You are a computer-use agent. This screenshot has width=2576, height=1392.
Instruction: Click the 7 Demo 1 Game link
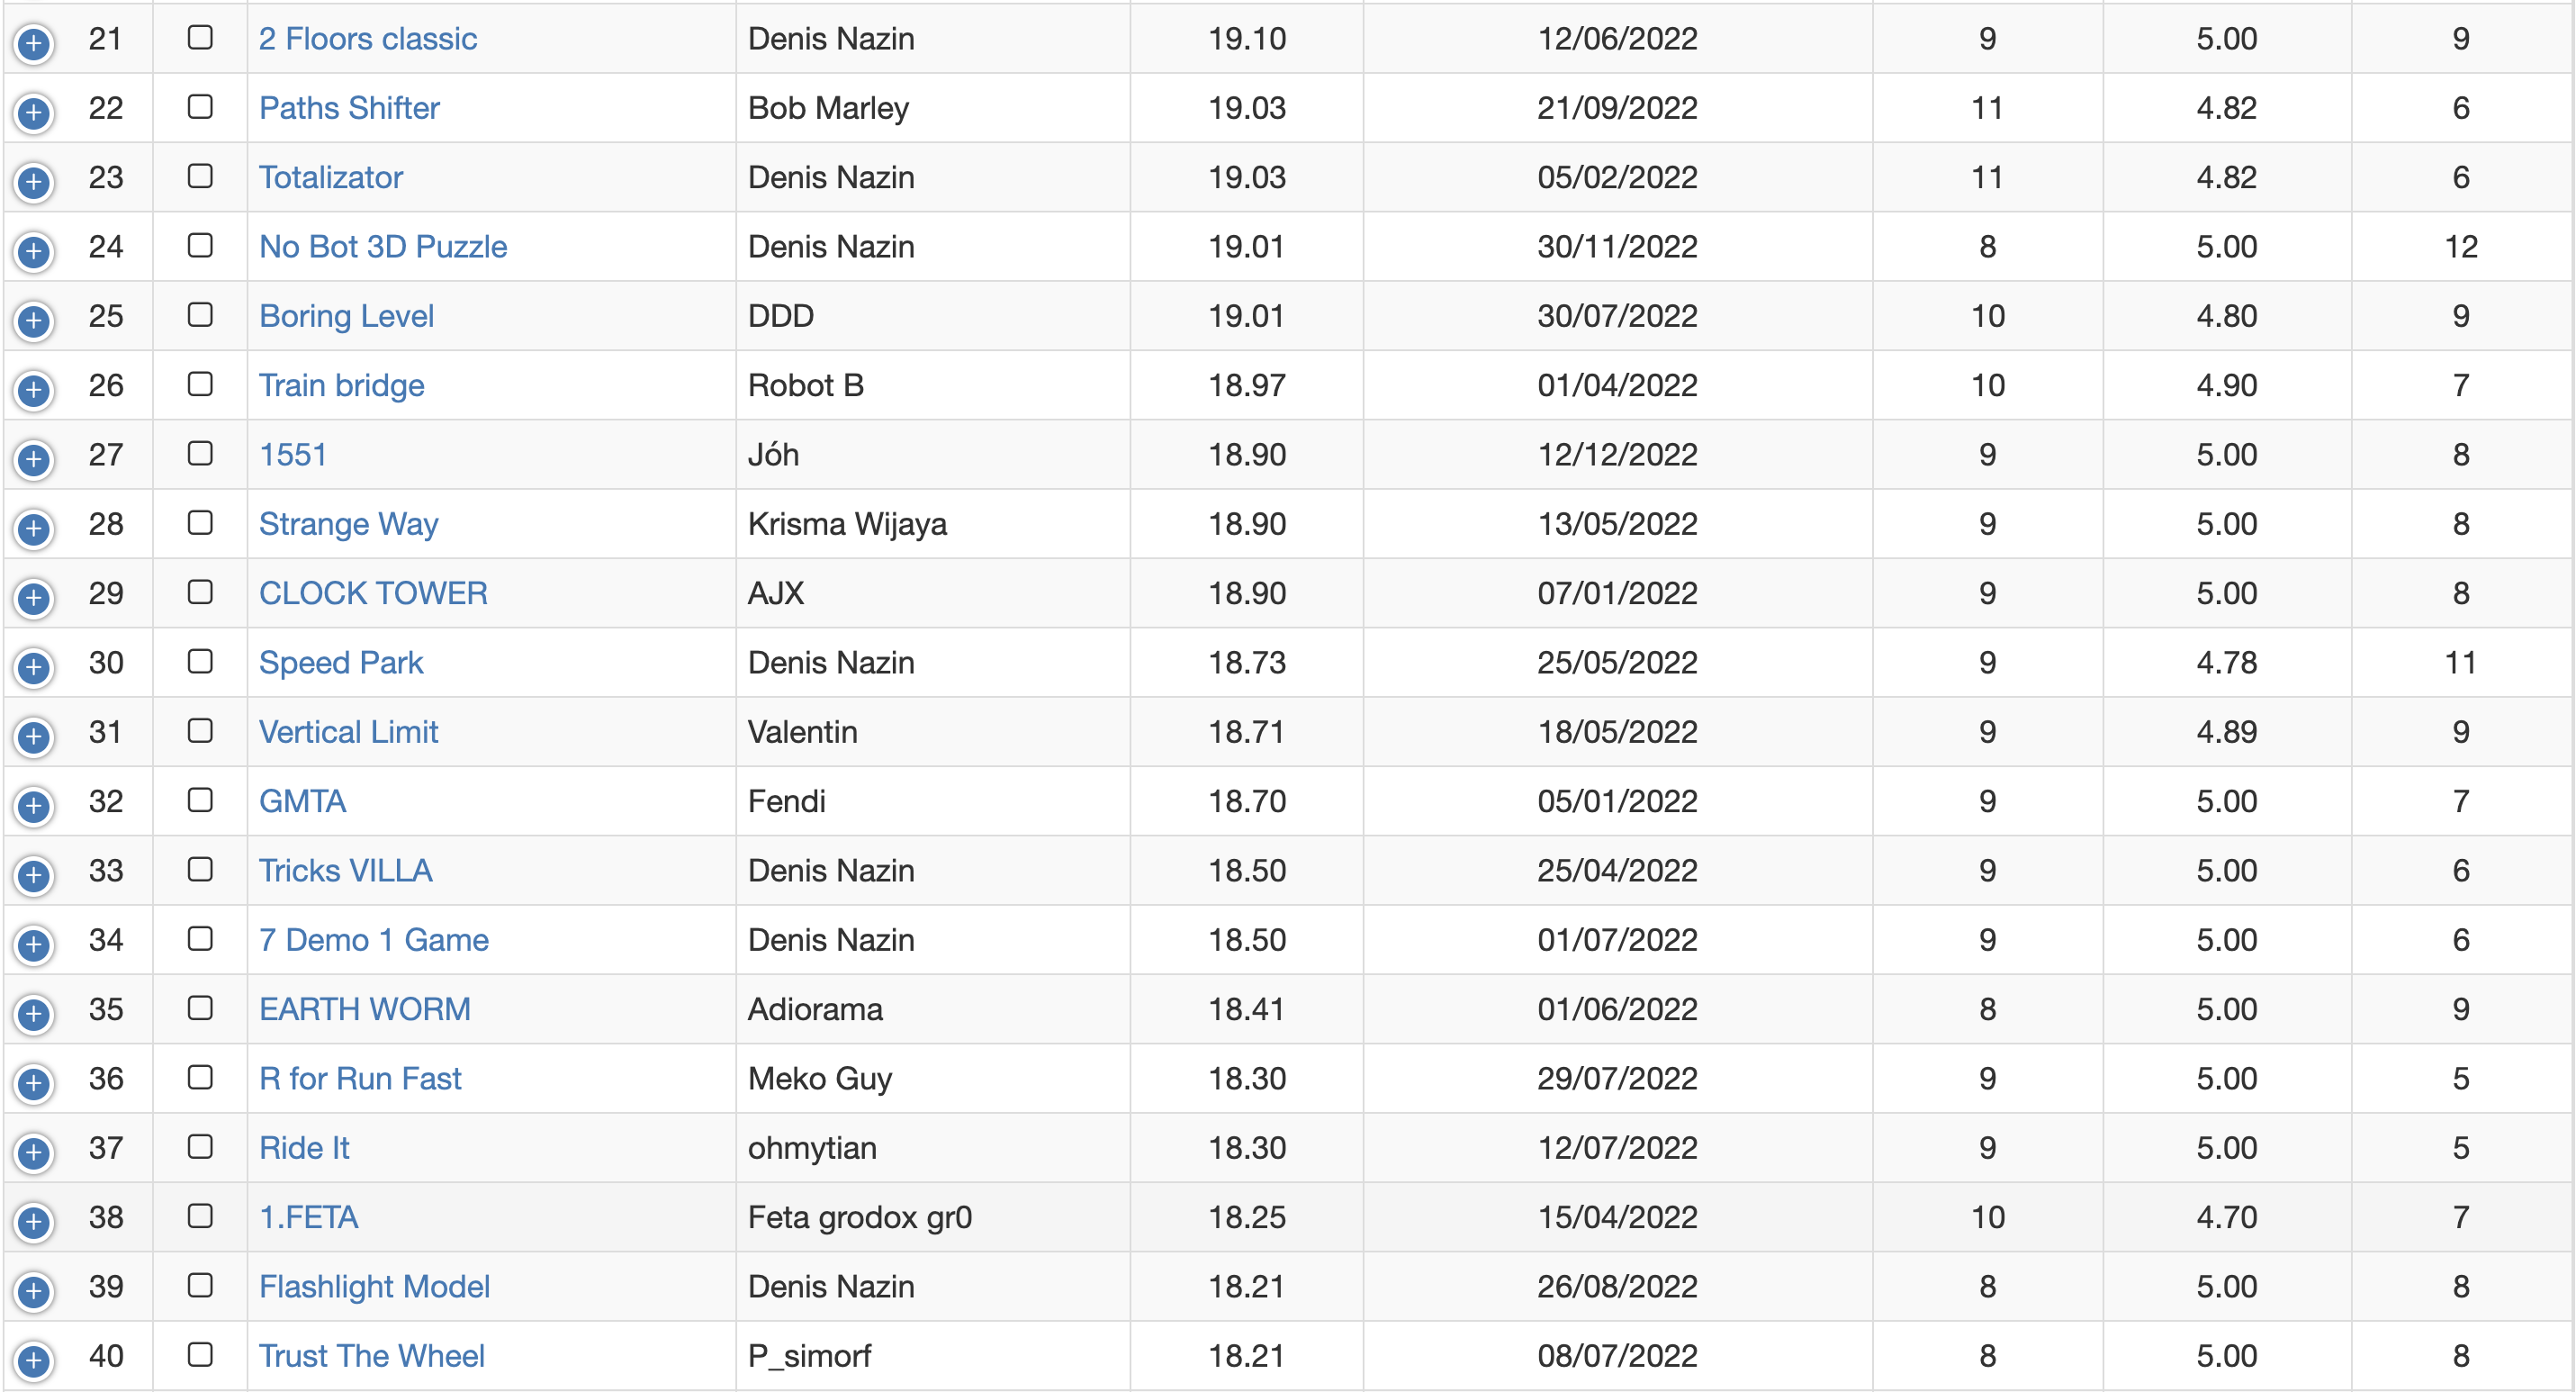[x=373, y=940]
